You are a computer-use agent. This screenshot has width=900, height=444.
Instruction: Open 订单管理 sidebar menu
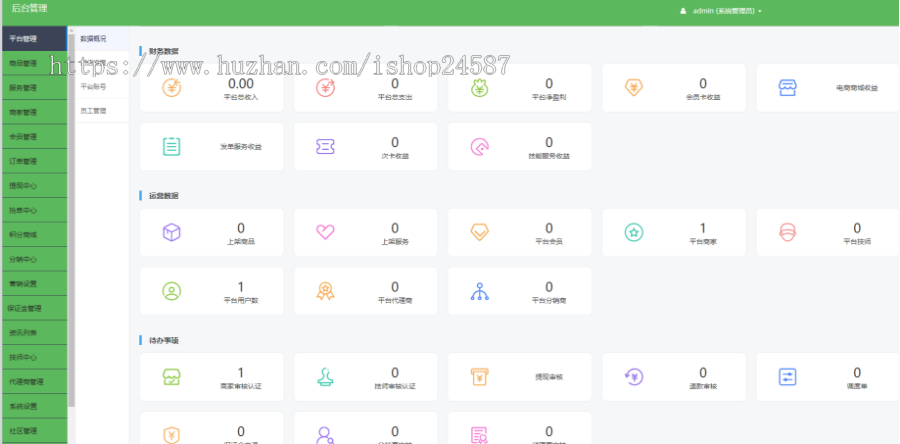(x=34, y=161)
